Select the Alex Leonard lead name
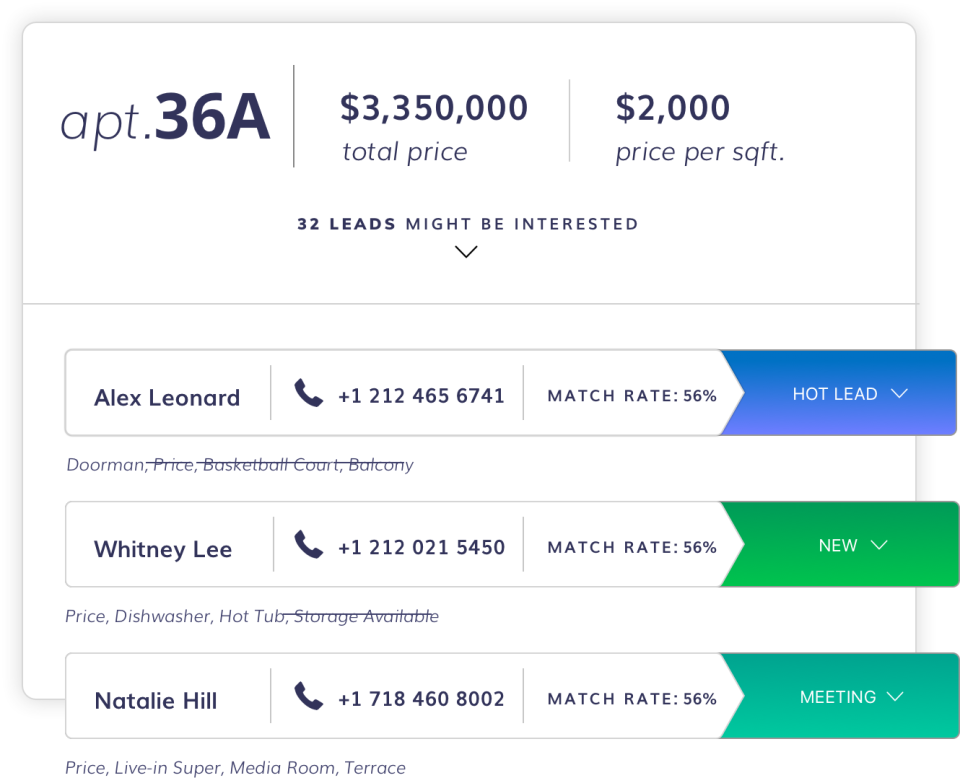Screen dimensions: 960x778 (167, 397)
